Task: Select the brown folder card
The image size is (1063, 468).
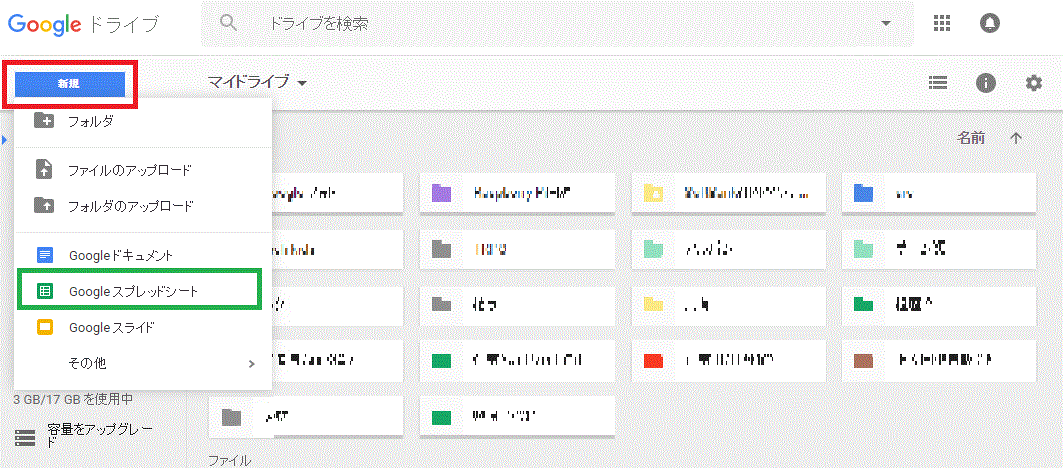Action: (x=939, y=360)
